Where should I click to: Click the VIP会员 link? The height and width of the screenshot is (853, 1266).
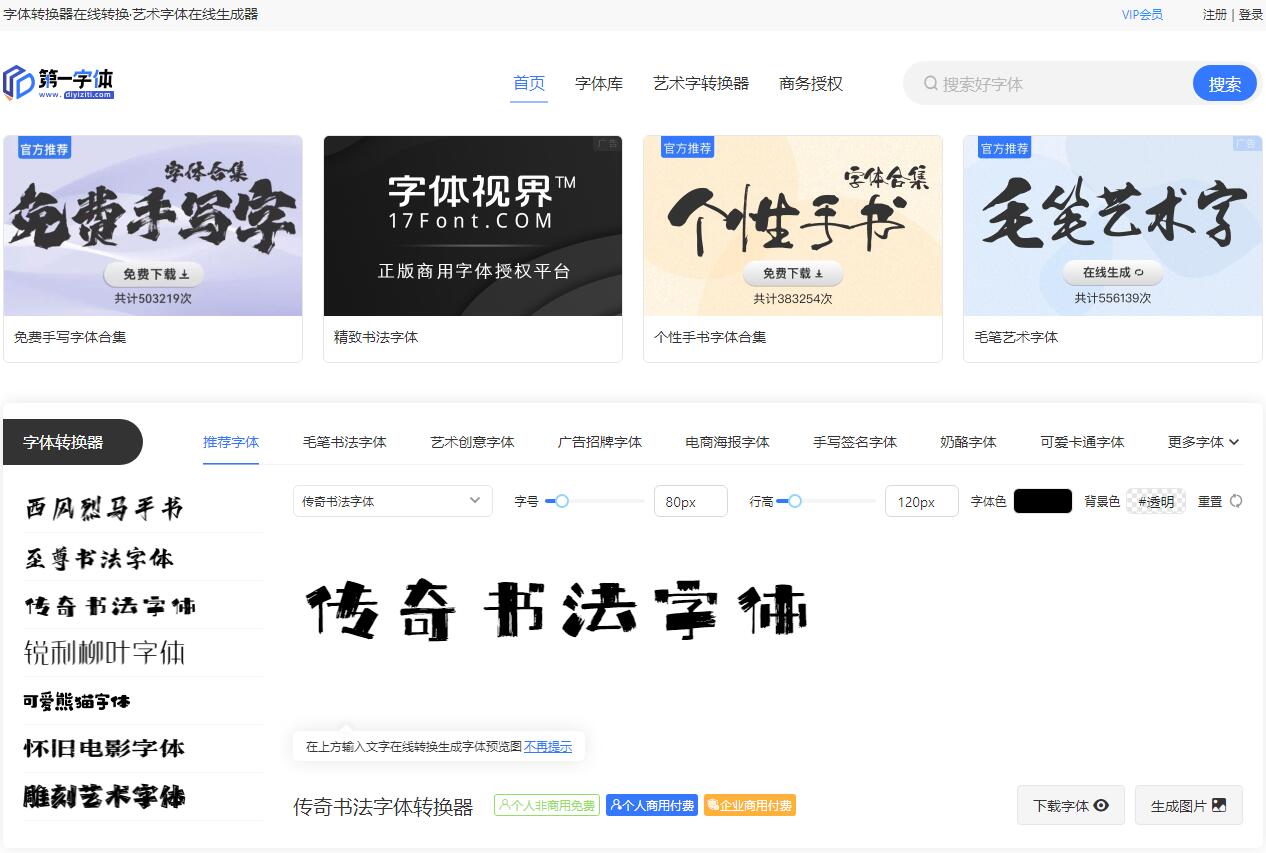pyautogui.click(x=1142, y=15)
